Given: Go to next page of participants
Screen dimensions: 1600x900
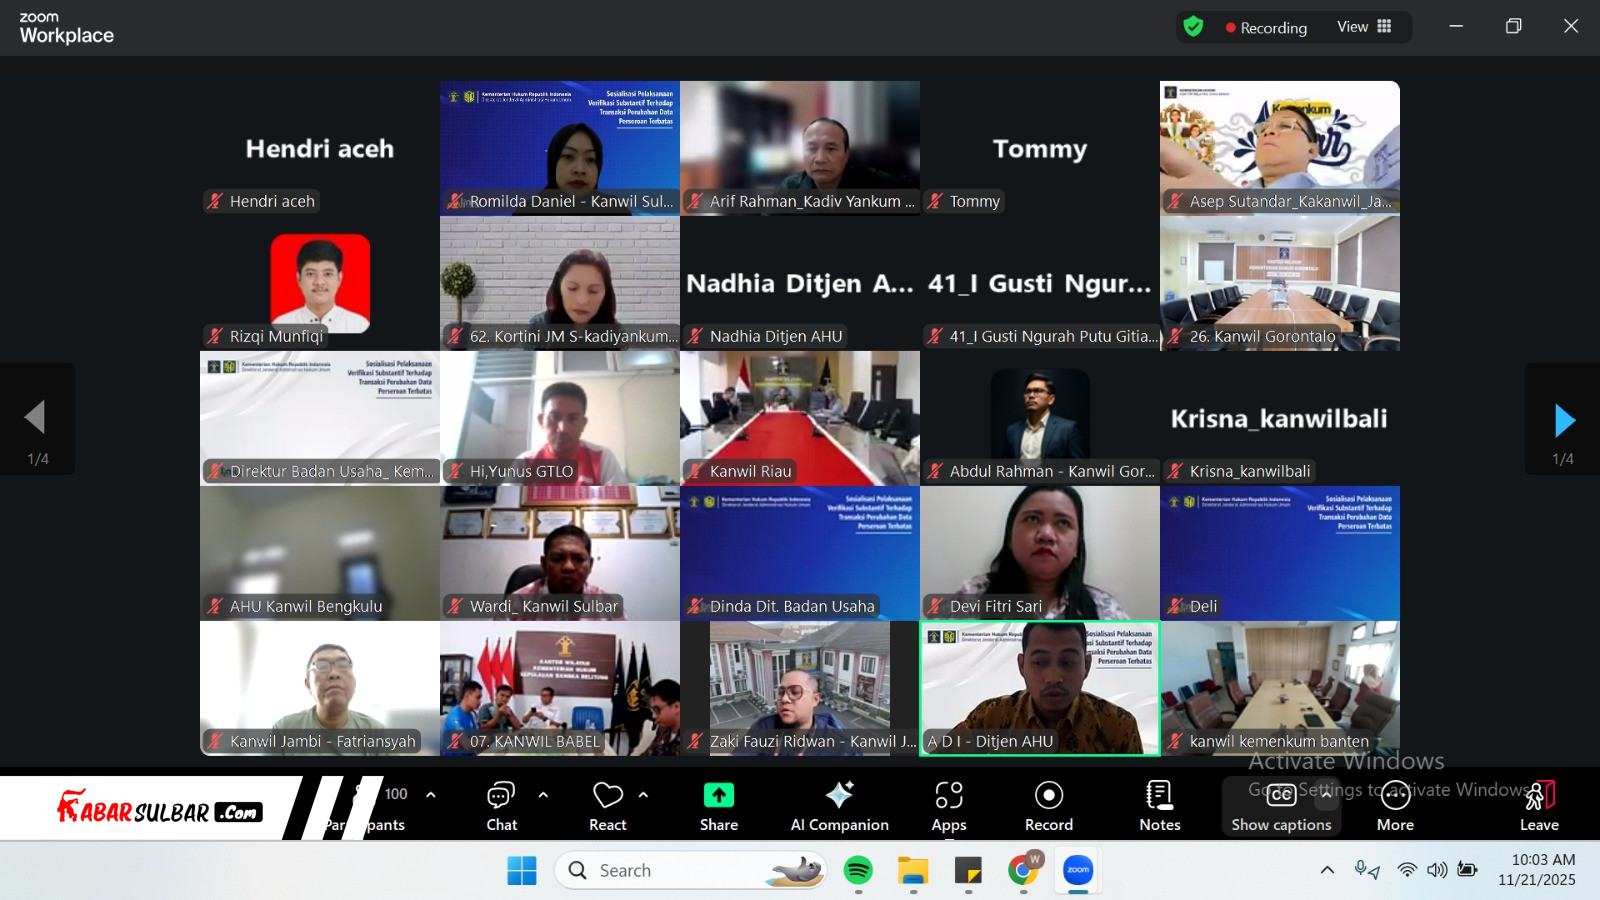Looking at the screenshot, I should pyautogui.click(x=1564, y=420).
